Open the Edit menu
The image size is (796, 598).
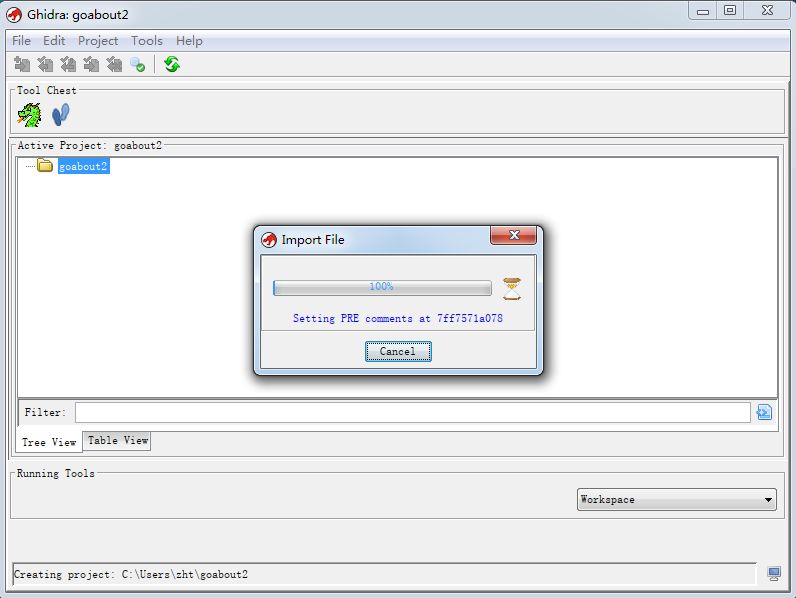(54, 41)
